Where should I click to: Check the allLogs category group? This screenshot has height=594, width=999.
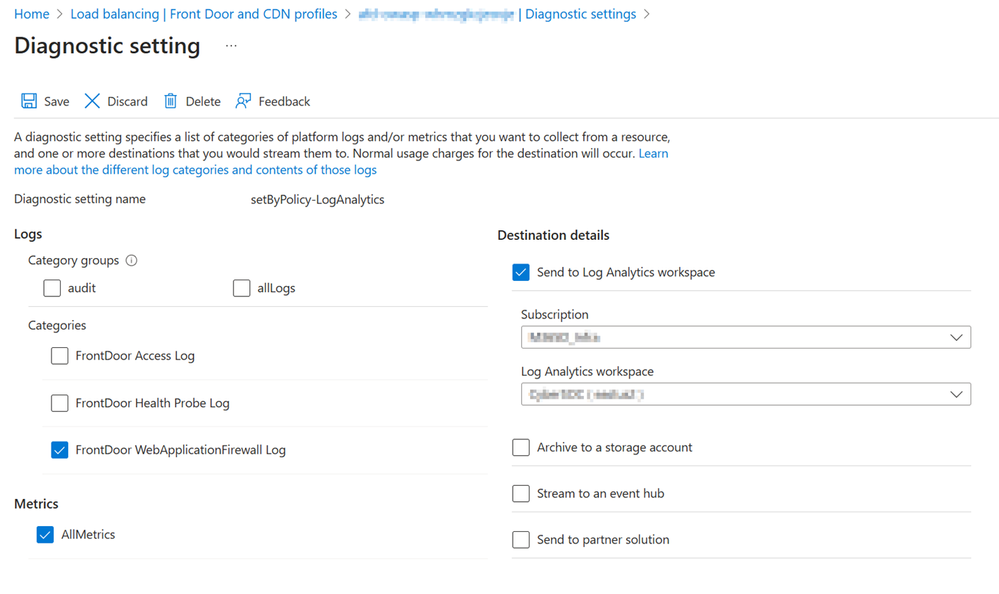pyautogui.click(x=241, y=288)
